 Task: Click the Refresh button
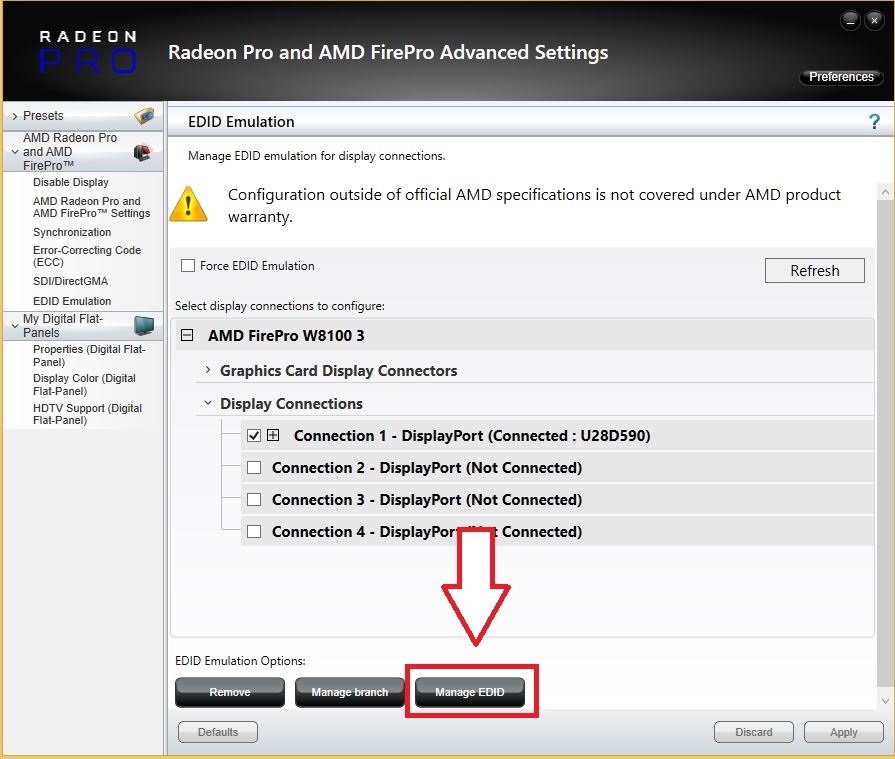815,271
